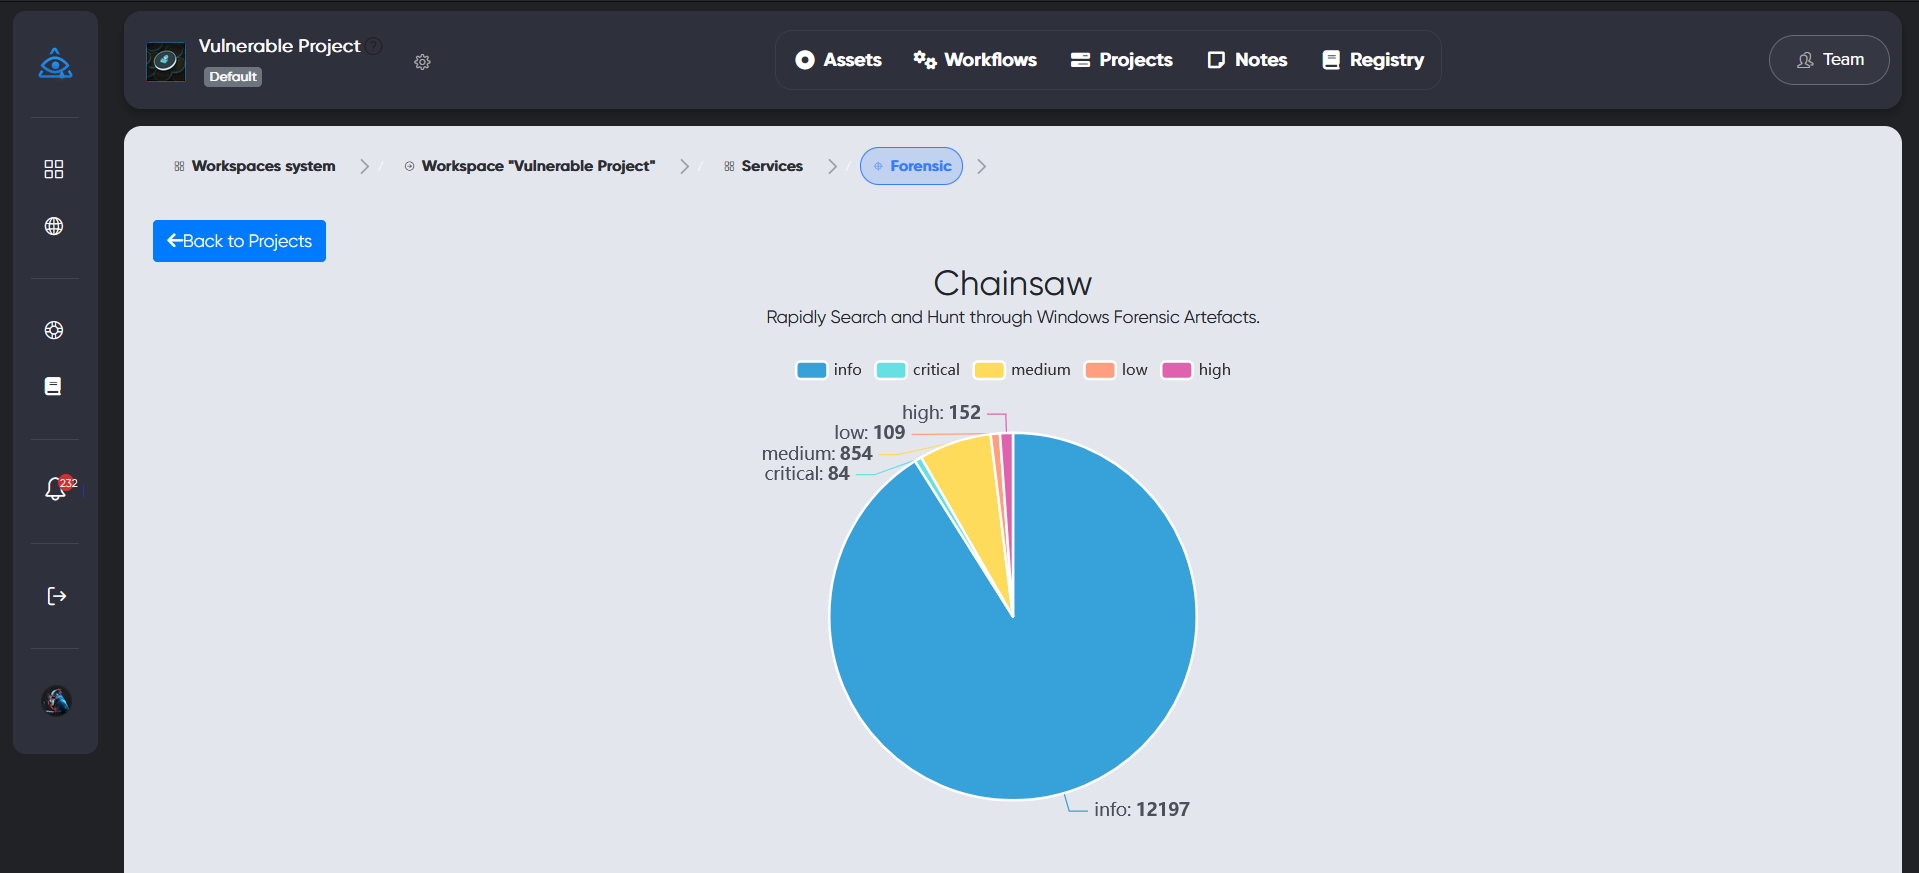Open the lifebuoy support icon in sidebar

click(54, 330)
